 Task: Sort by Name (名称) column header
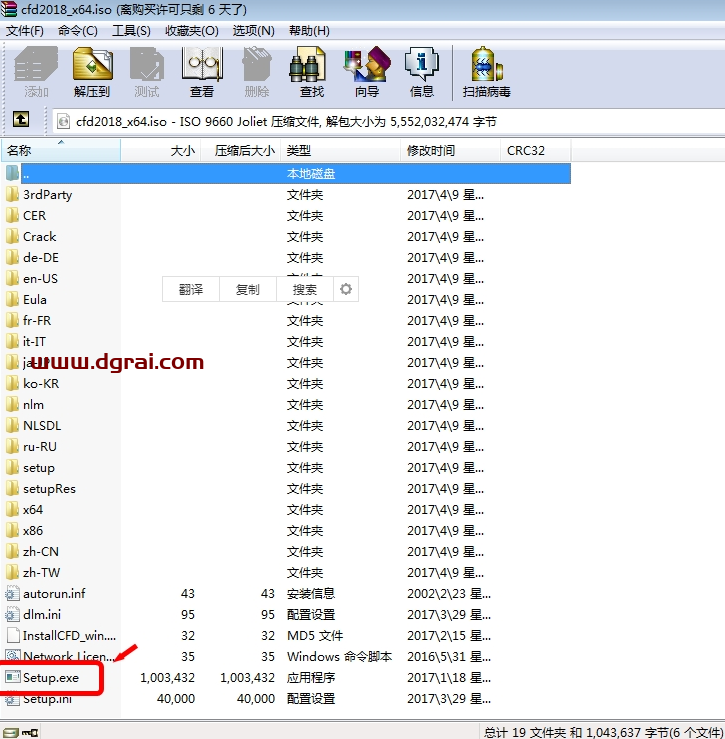[61, 150]
